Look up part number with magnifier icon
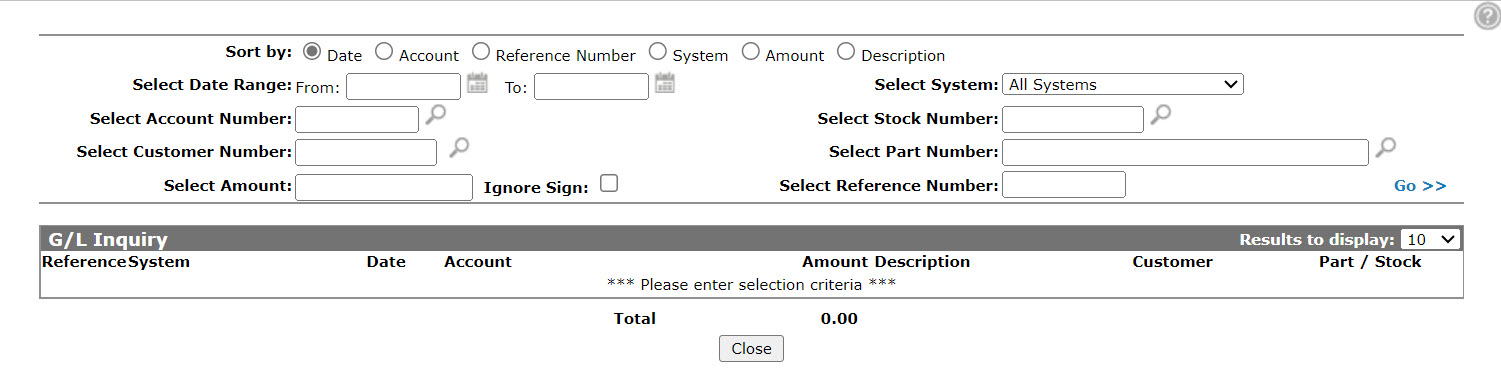The height and width of the screenshot is (389, 1501). [x=1385, y=148]
